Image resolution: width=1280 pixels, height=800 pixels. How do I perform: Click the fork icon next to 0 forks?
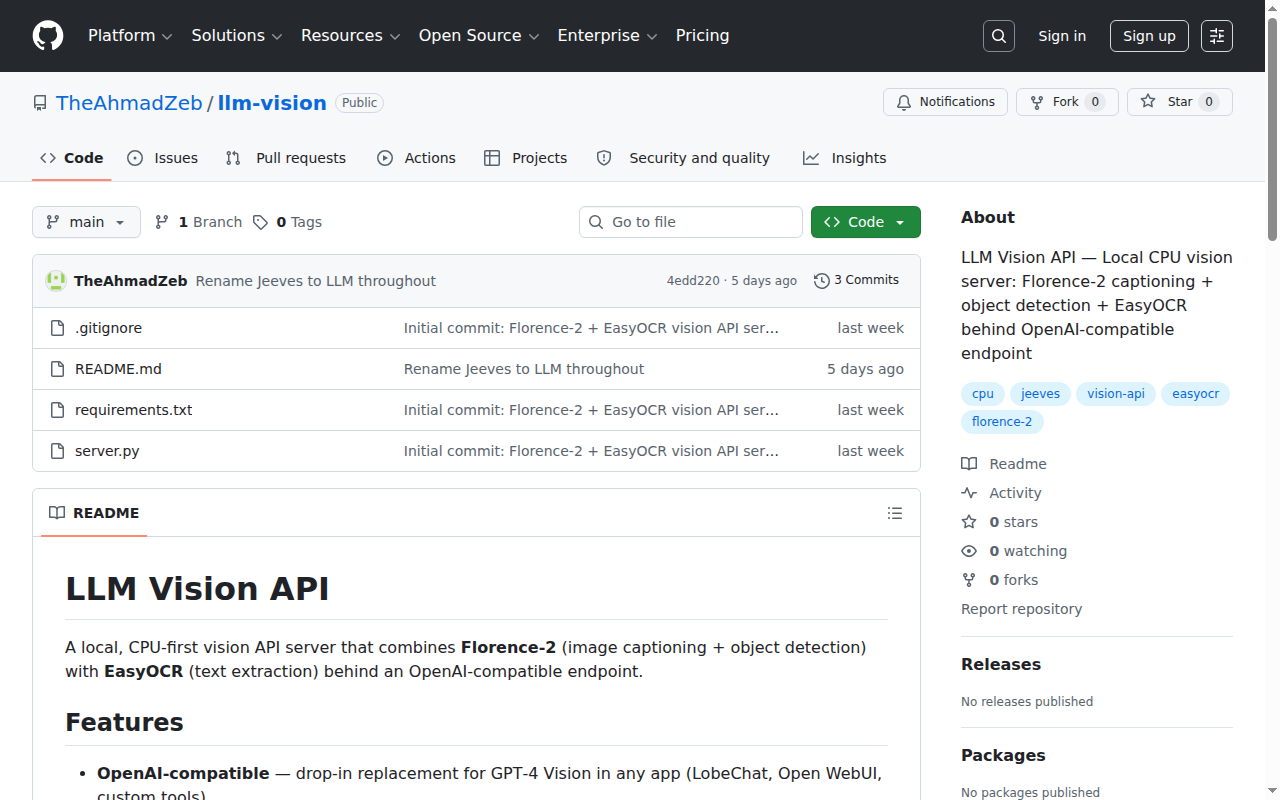coord(969,580)
